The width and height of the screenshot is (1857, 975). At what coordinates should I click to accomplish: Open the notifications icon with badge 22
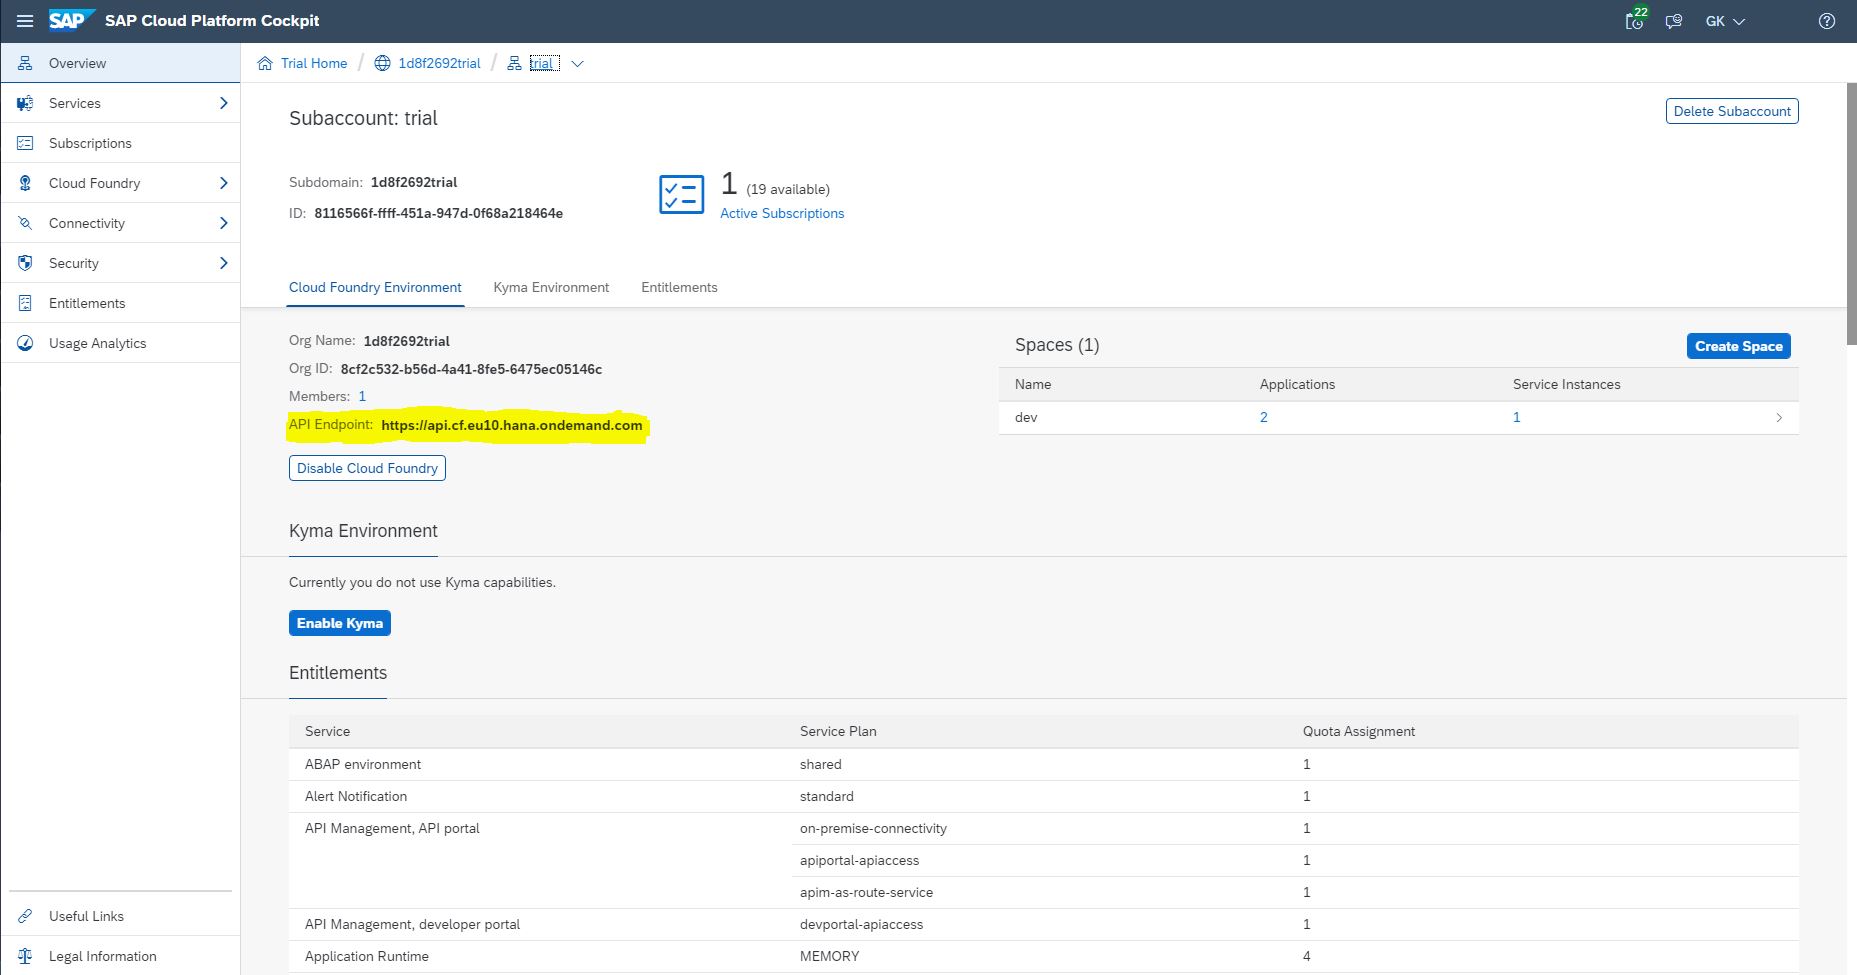pos(1635,21)
